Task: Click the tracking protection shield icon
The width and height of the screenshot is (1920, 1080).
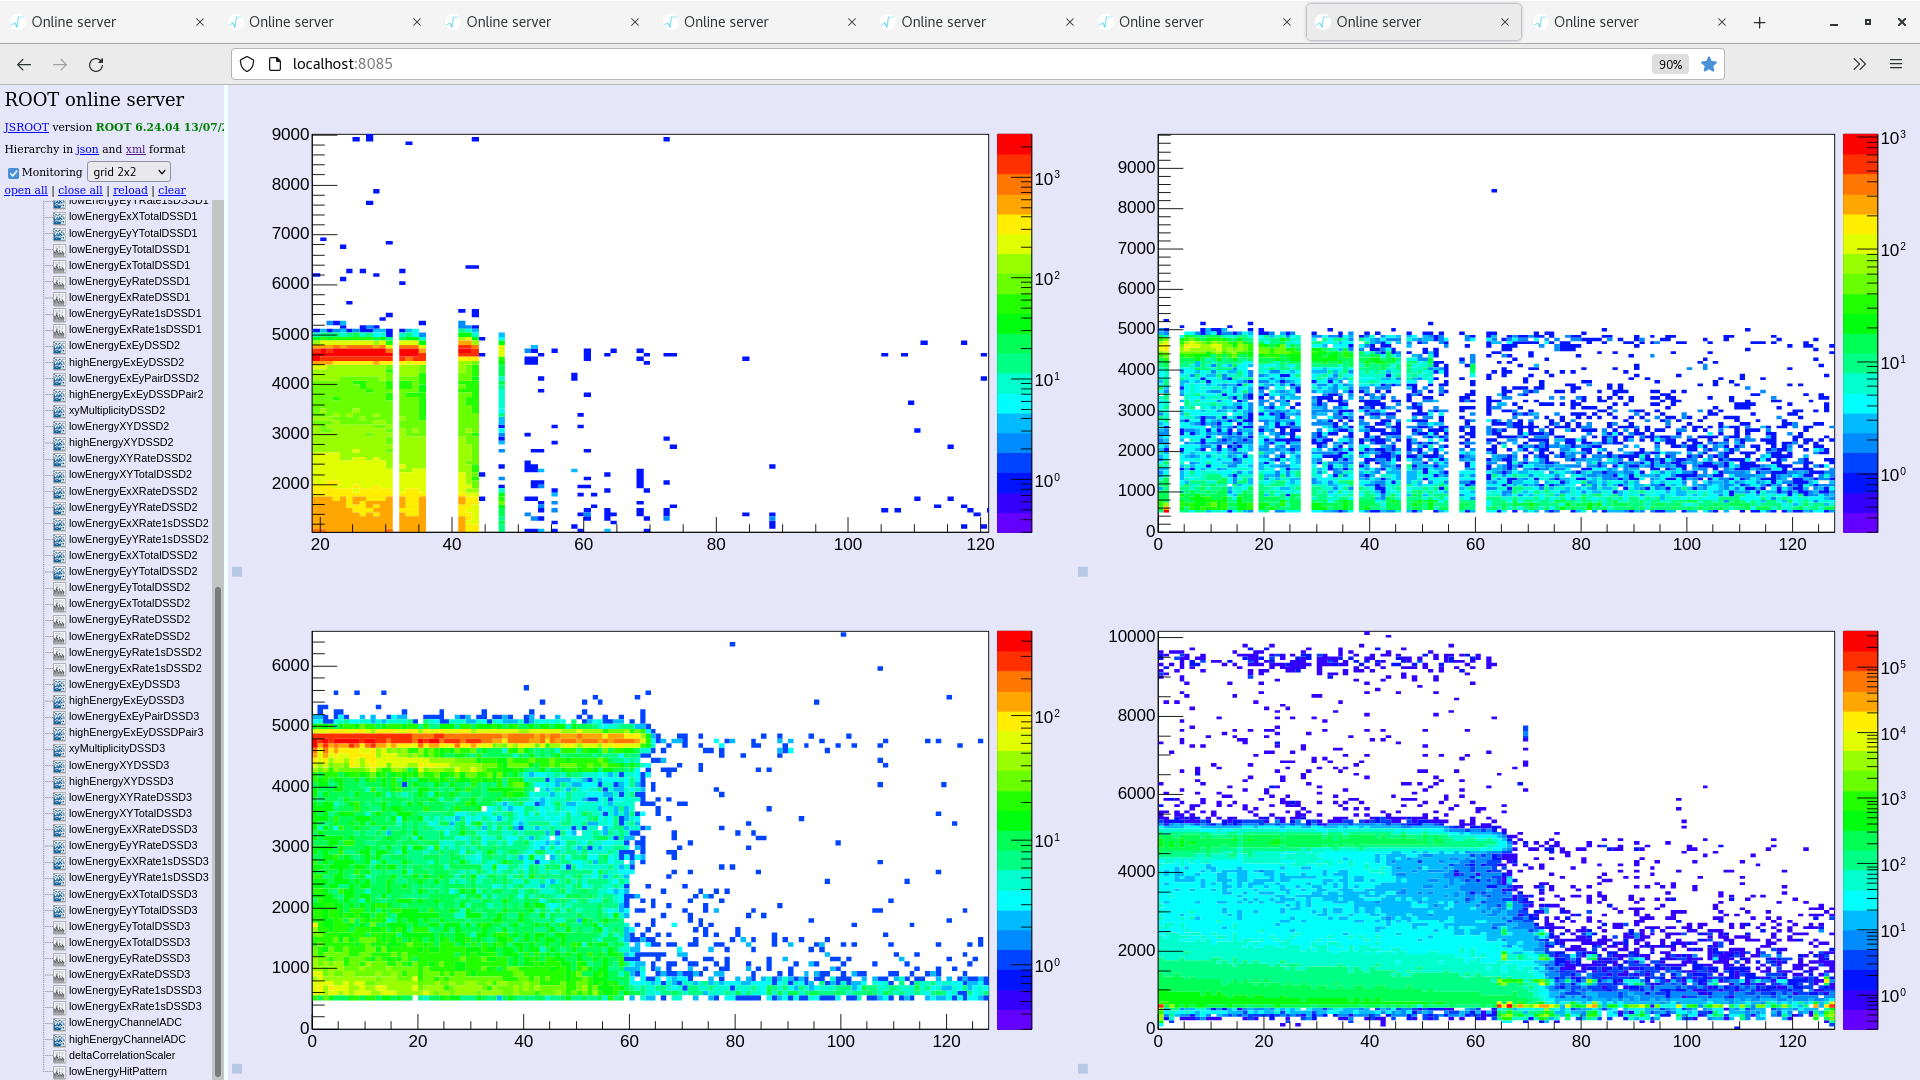Action: pyautogui.click(x=247, y=65)
